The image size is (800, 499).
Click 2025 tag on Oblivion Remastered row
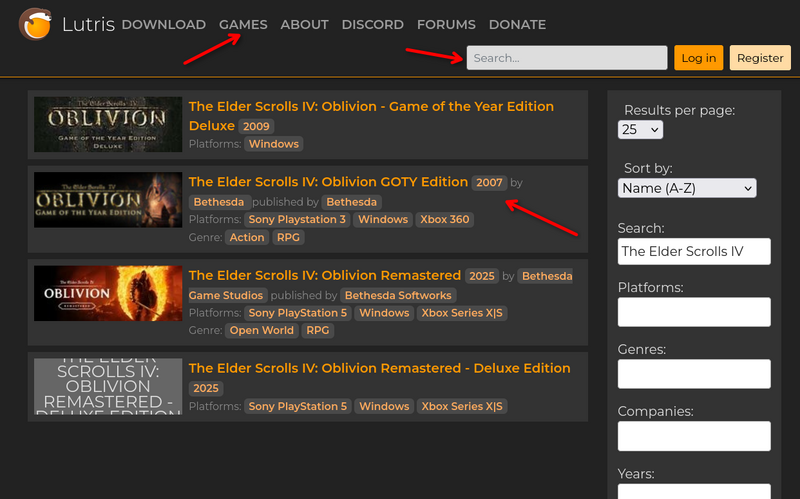482,276
